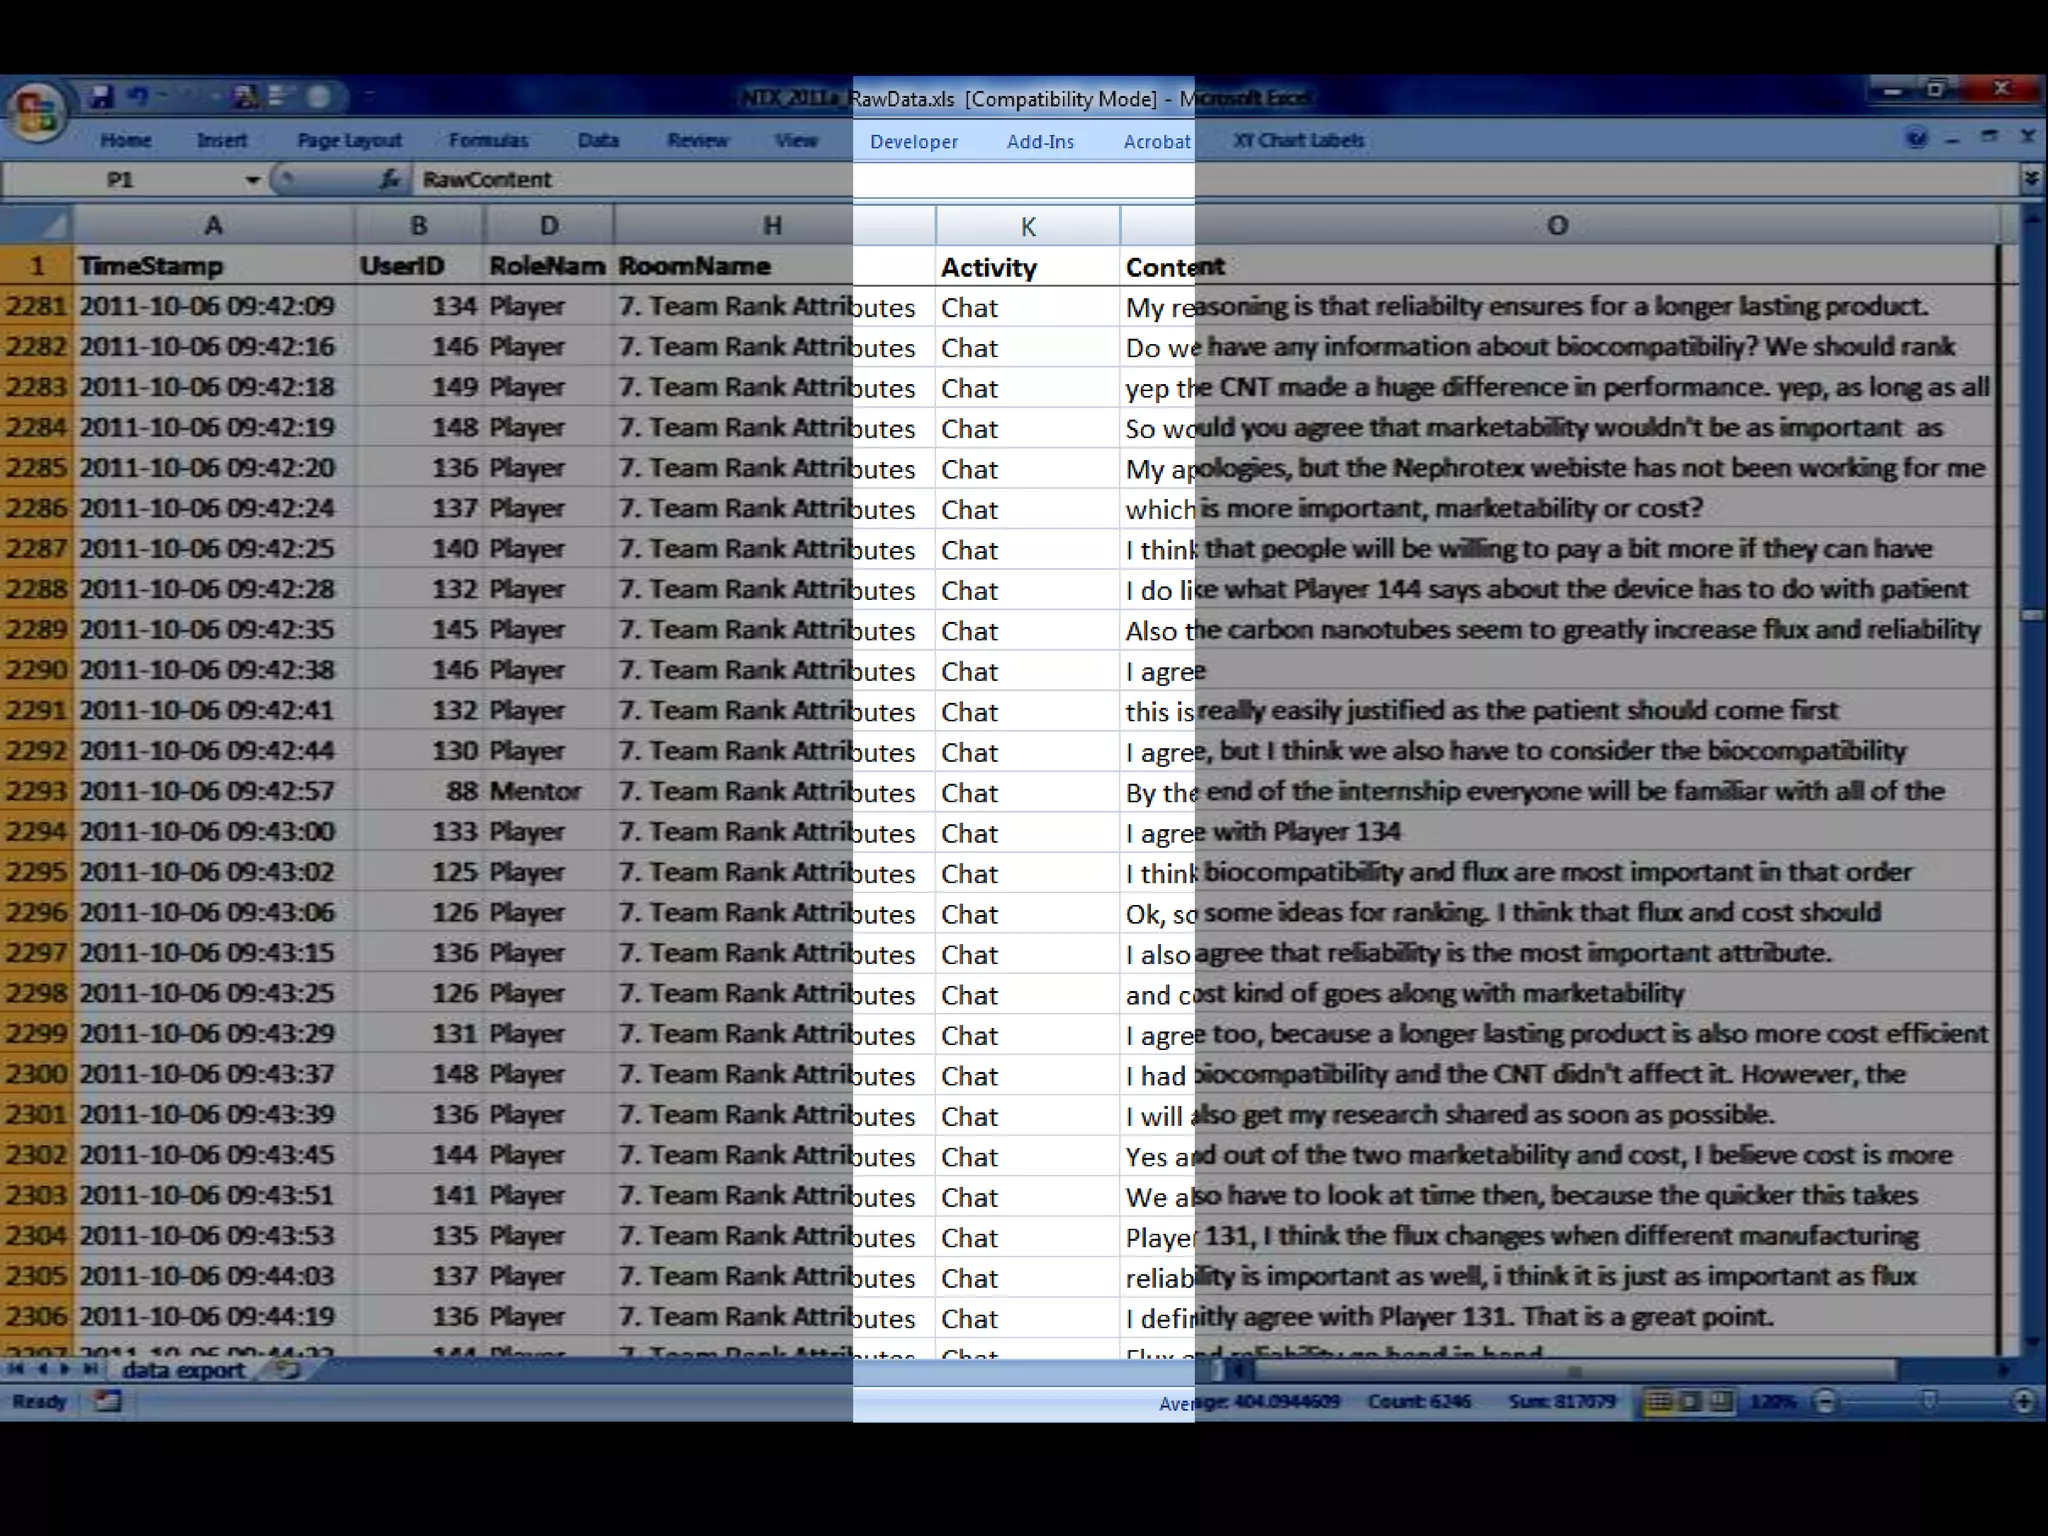Click the Zoom In plus icon
The height and width of the screenshot is (1536, 2048).
coord(2023,1401)
